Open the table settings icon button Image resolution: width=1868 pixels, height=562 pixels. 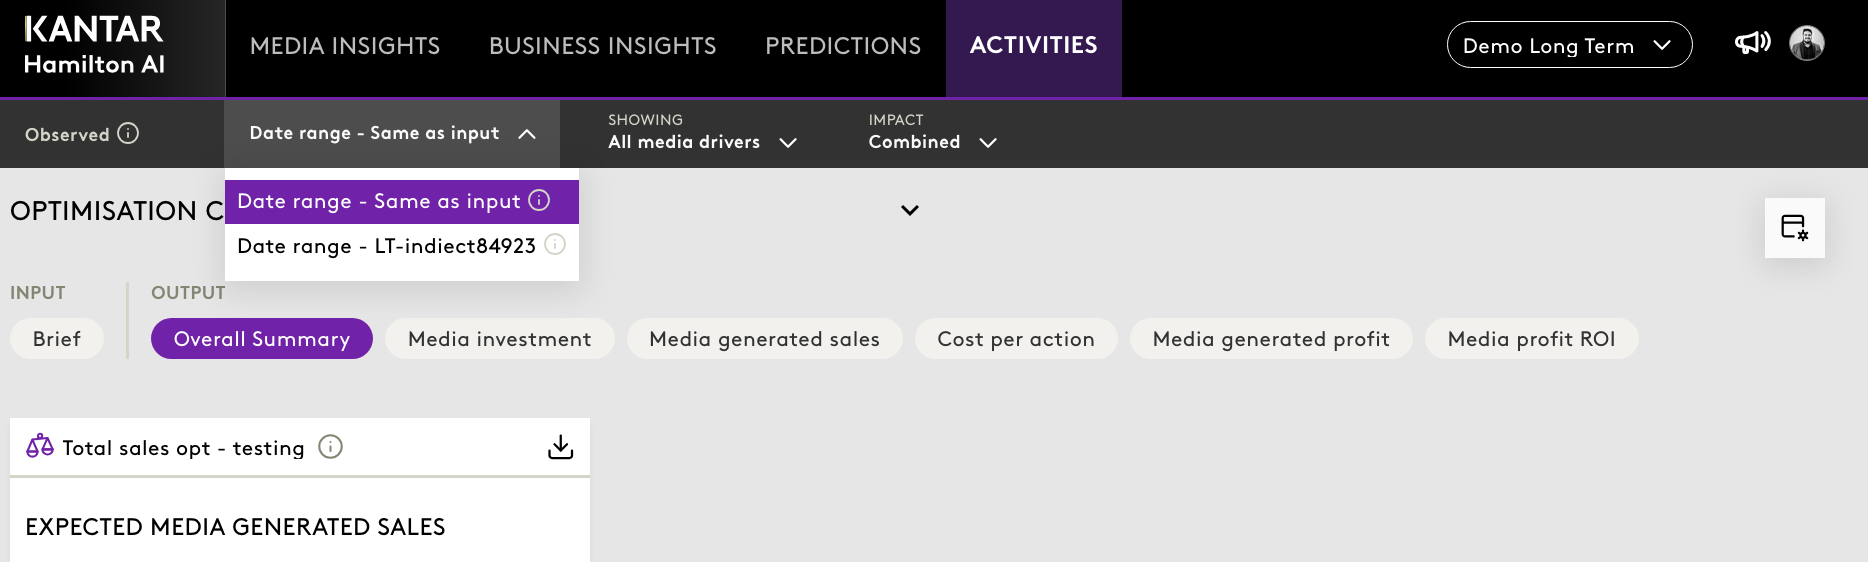1794,228
